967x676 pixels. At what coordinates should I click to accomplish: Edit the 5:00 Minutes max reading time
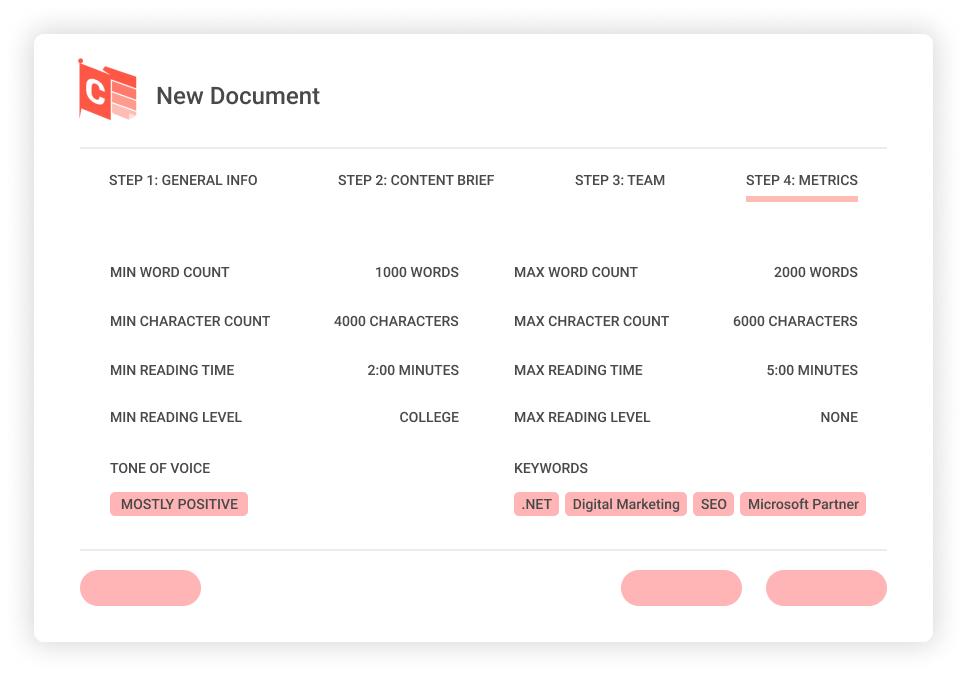pyautogui.click(x=811, y=370)
